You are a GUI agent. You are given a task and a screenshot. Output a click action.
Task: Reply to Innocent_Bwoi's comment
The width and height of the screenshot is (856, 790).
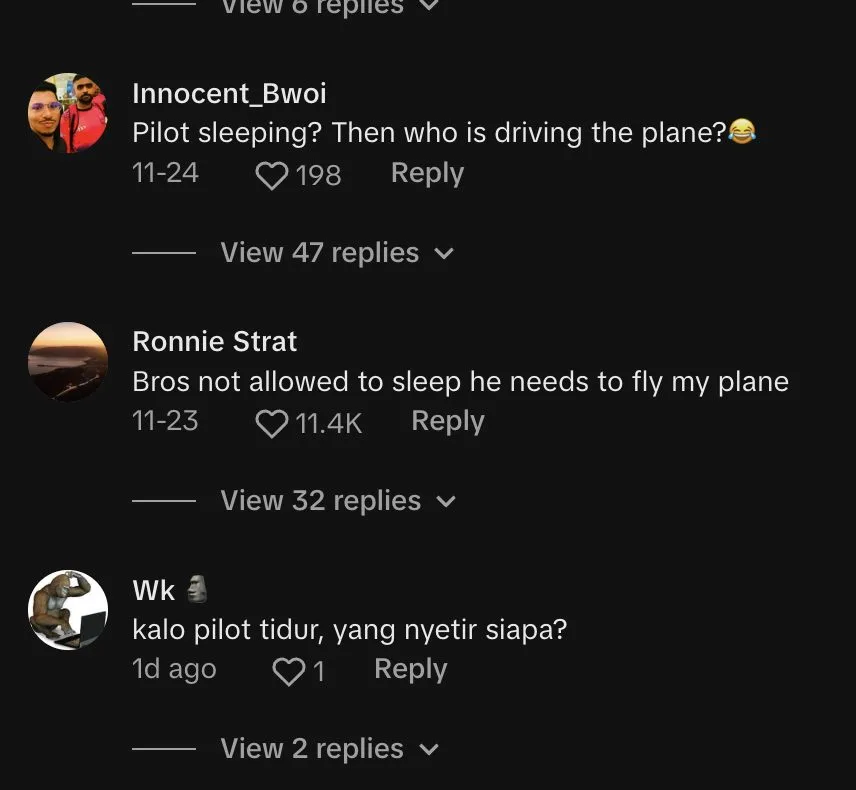(x=427, y=173)
